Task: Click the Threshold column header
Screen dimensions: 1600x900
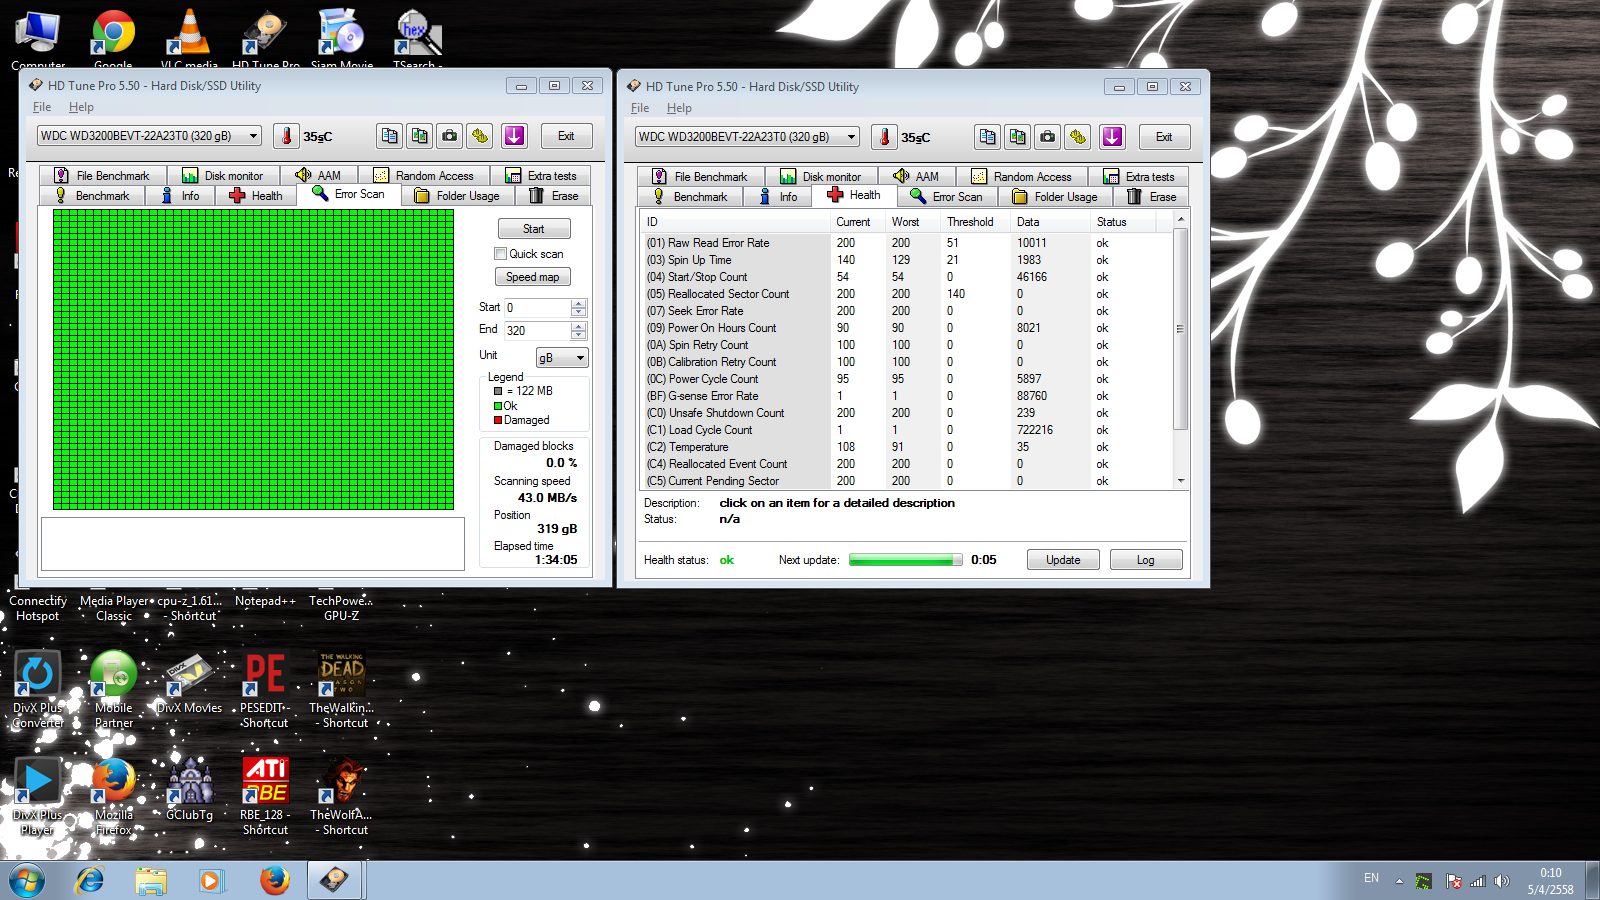Action: click(975, 222)
